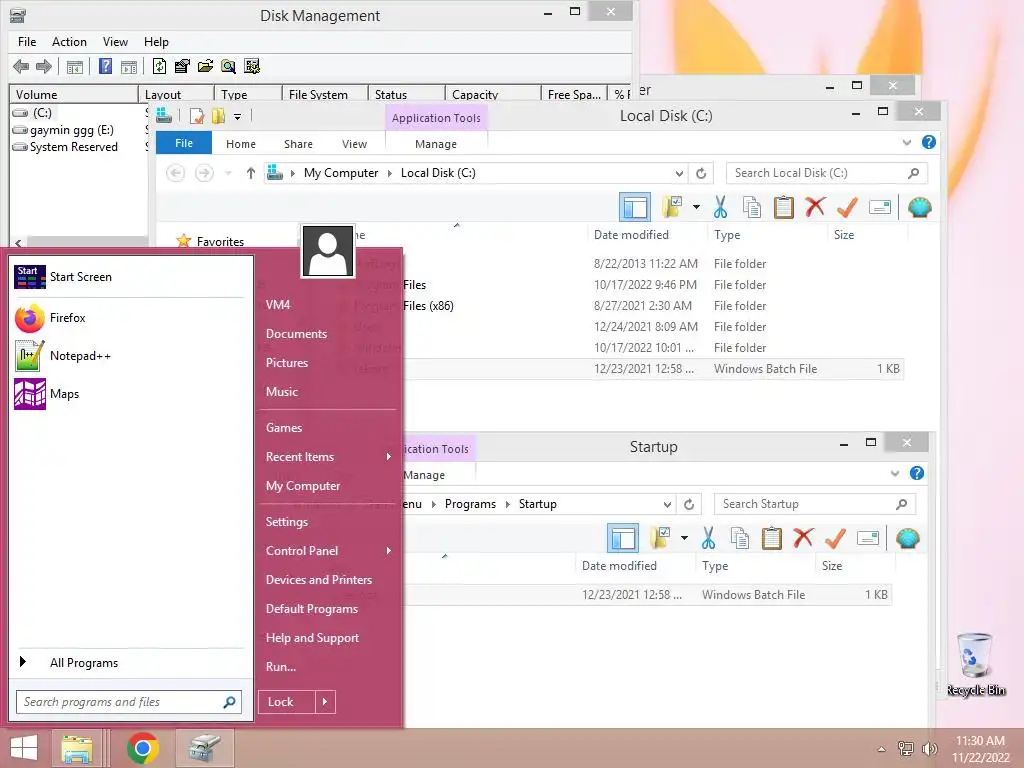Open Properties icon in Disk Management toolbar
Viewport: 1024px width, 768px height.
coord(182,66)
